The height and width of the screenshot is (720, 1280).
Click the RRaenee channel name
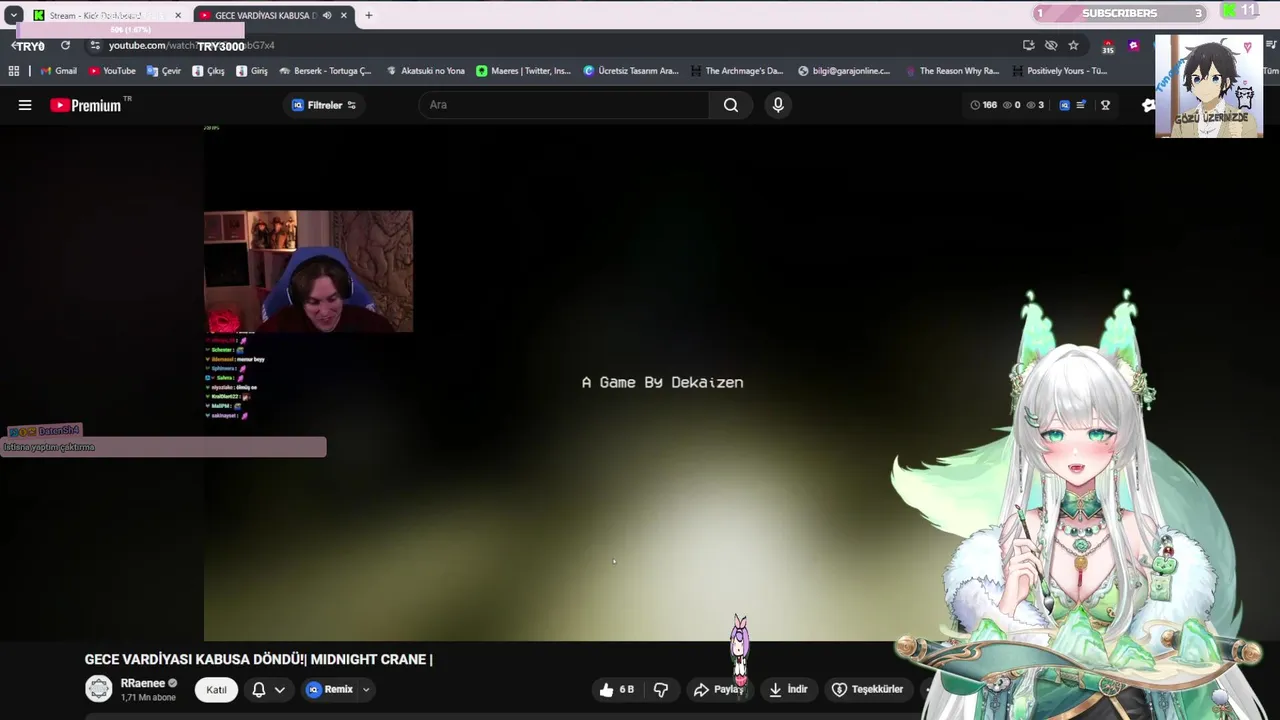(x=143, y=683)
